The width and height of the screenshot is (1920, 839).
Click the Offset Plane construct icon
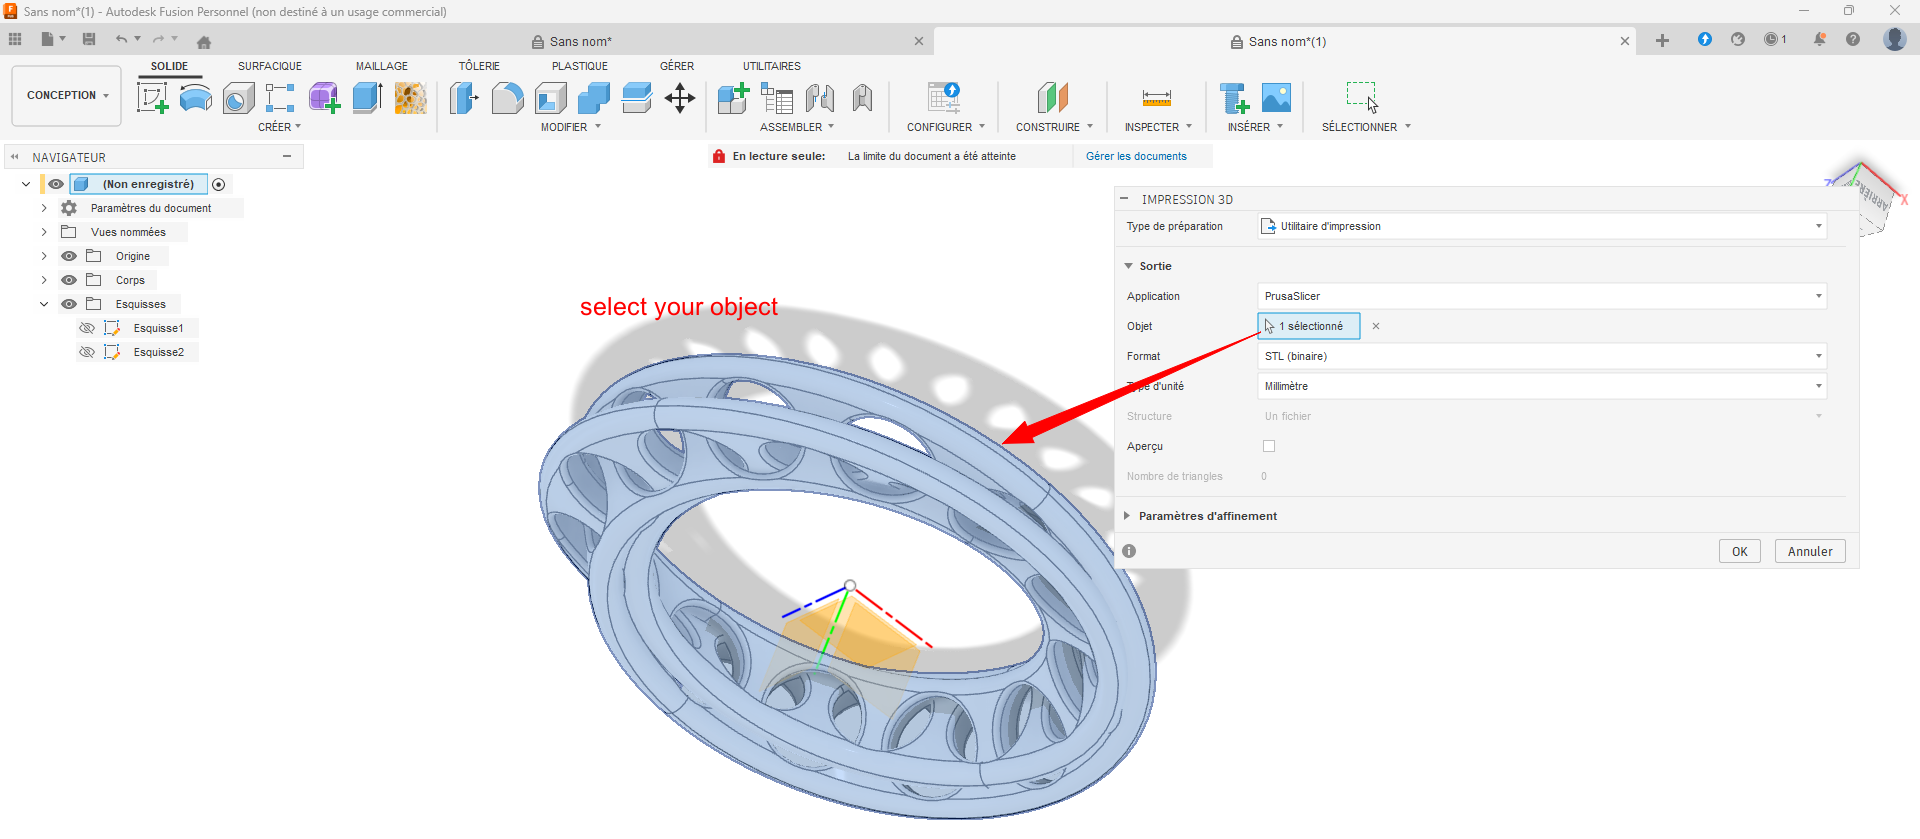pos(1053,97)
